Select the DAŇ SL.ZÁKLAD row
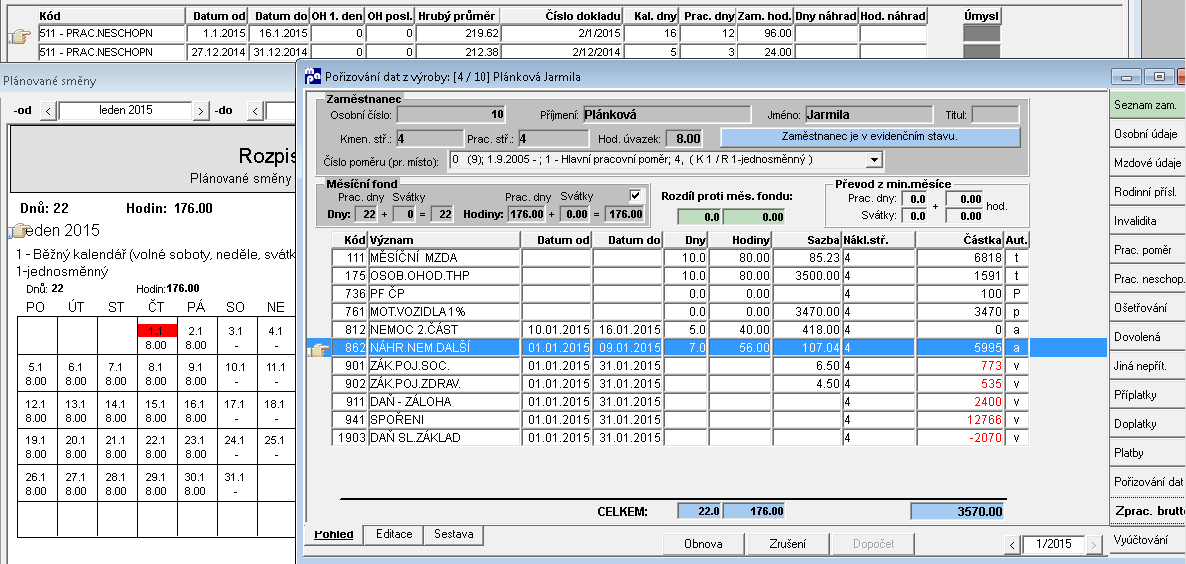The height and width of the screenshot is (564, 1186). click(681, 438)
